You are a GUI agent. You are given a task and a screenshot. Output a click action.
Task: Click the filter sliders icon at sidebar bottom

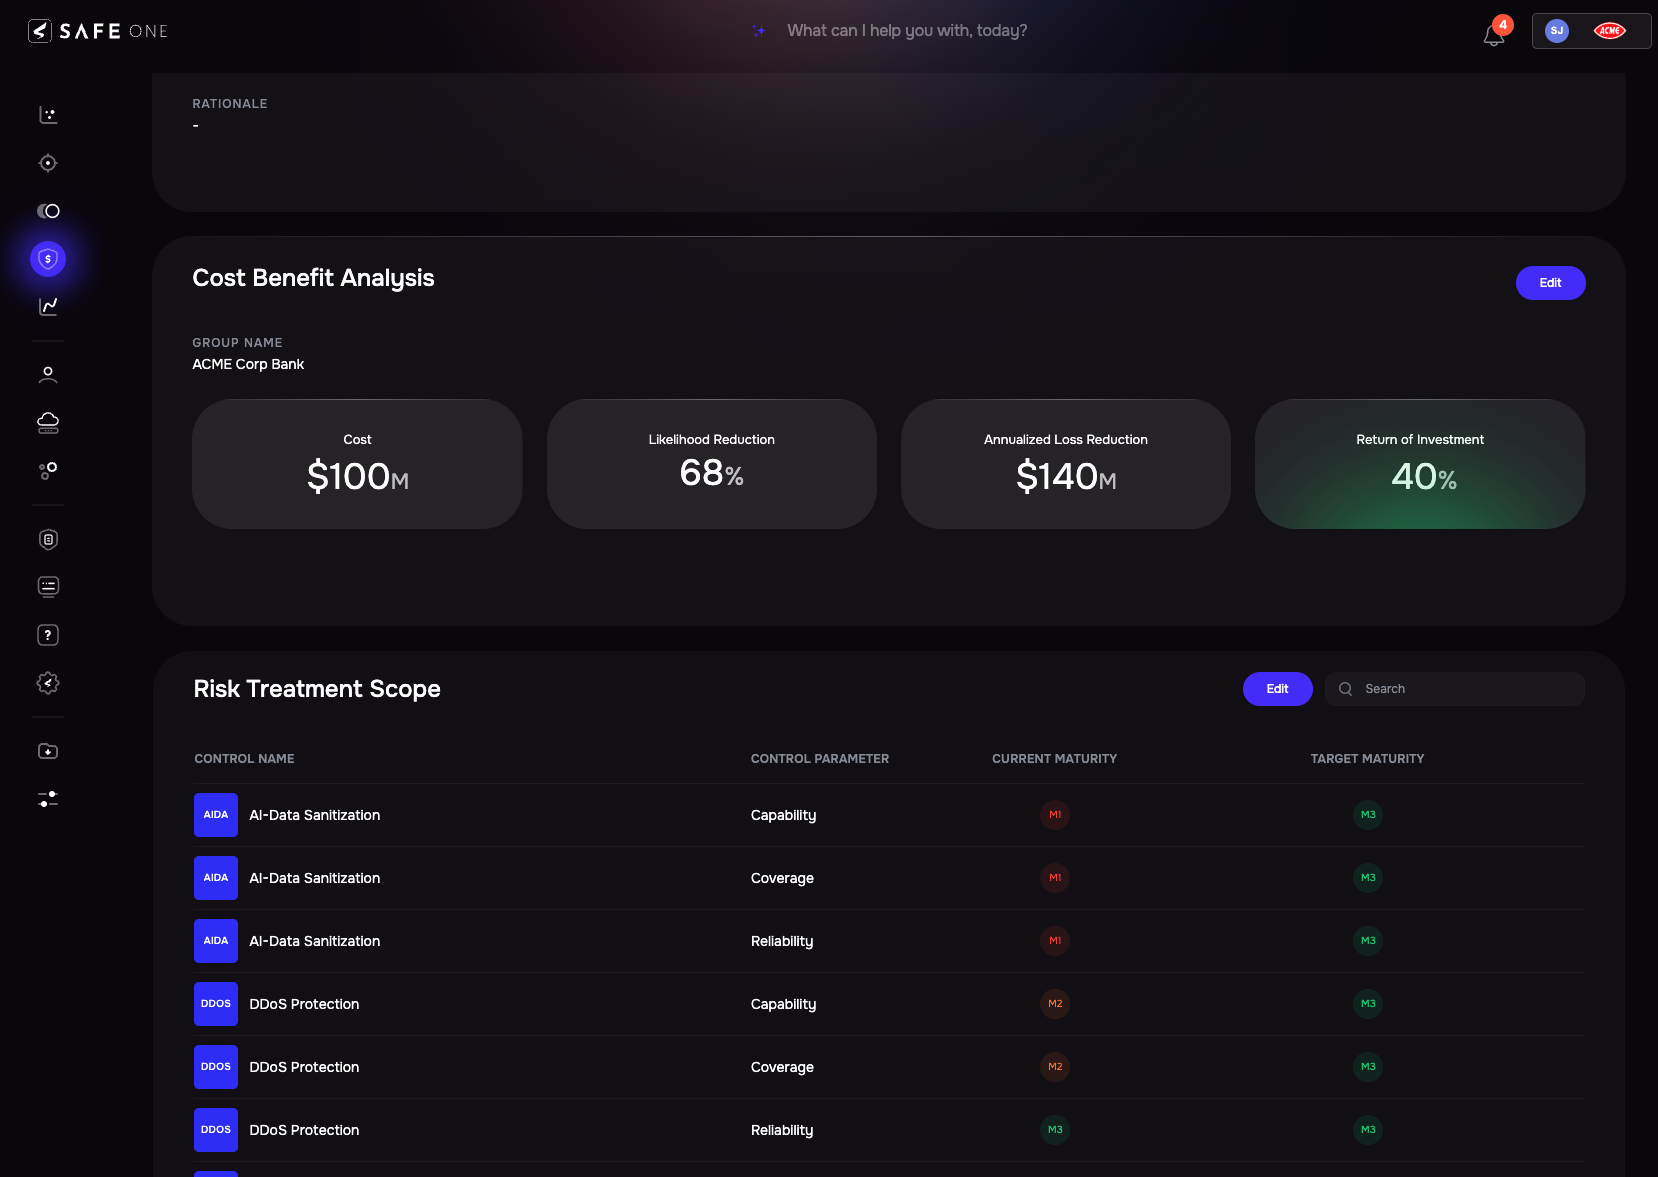coord(47,799)
